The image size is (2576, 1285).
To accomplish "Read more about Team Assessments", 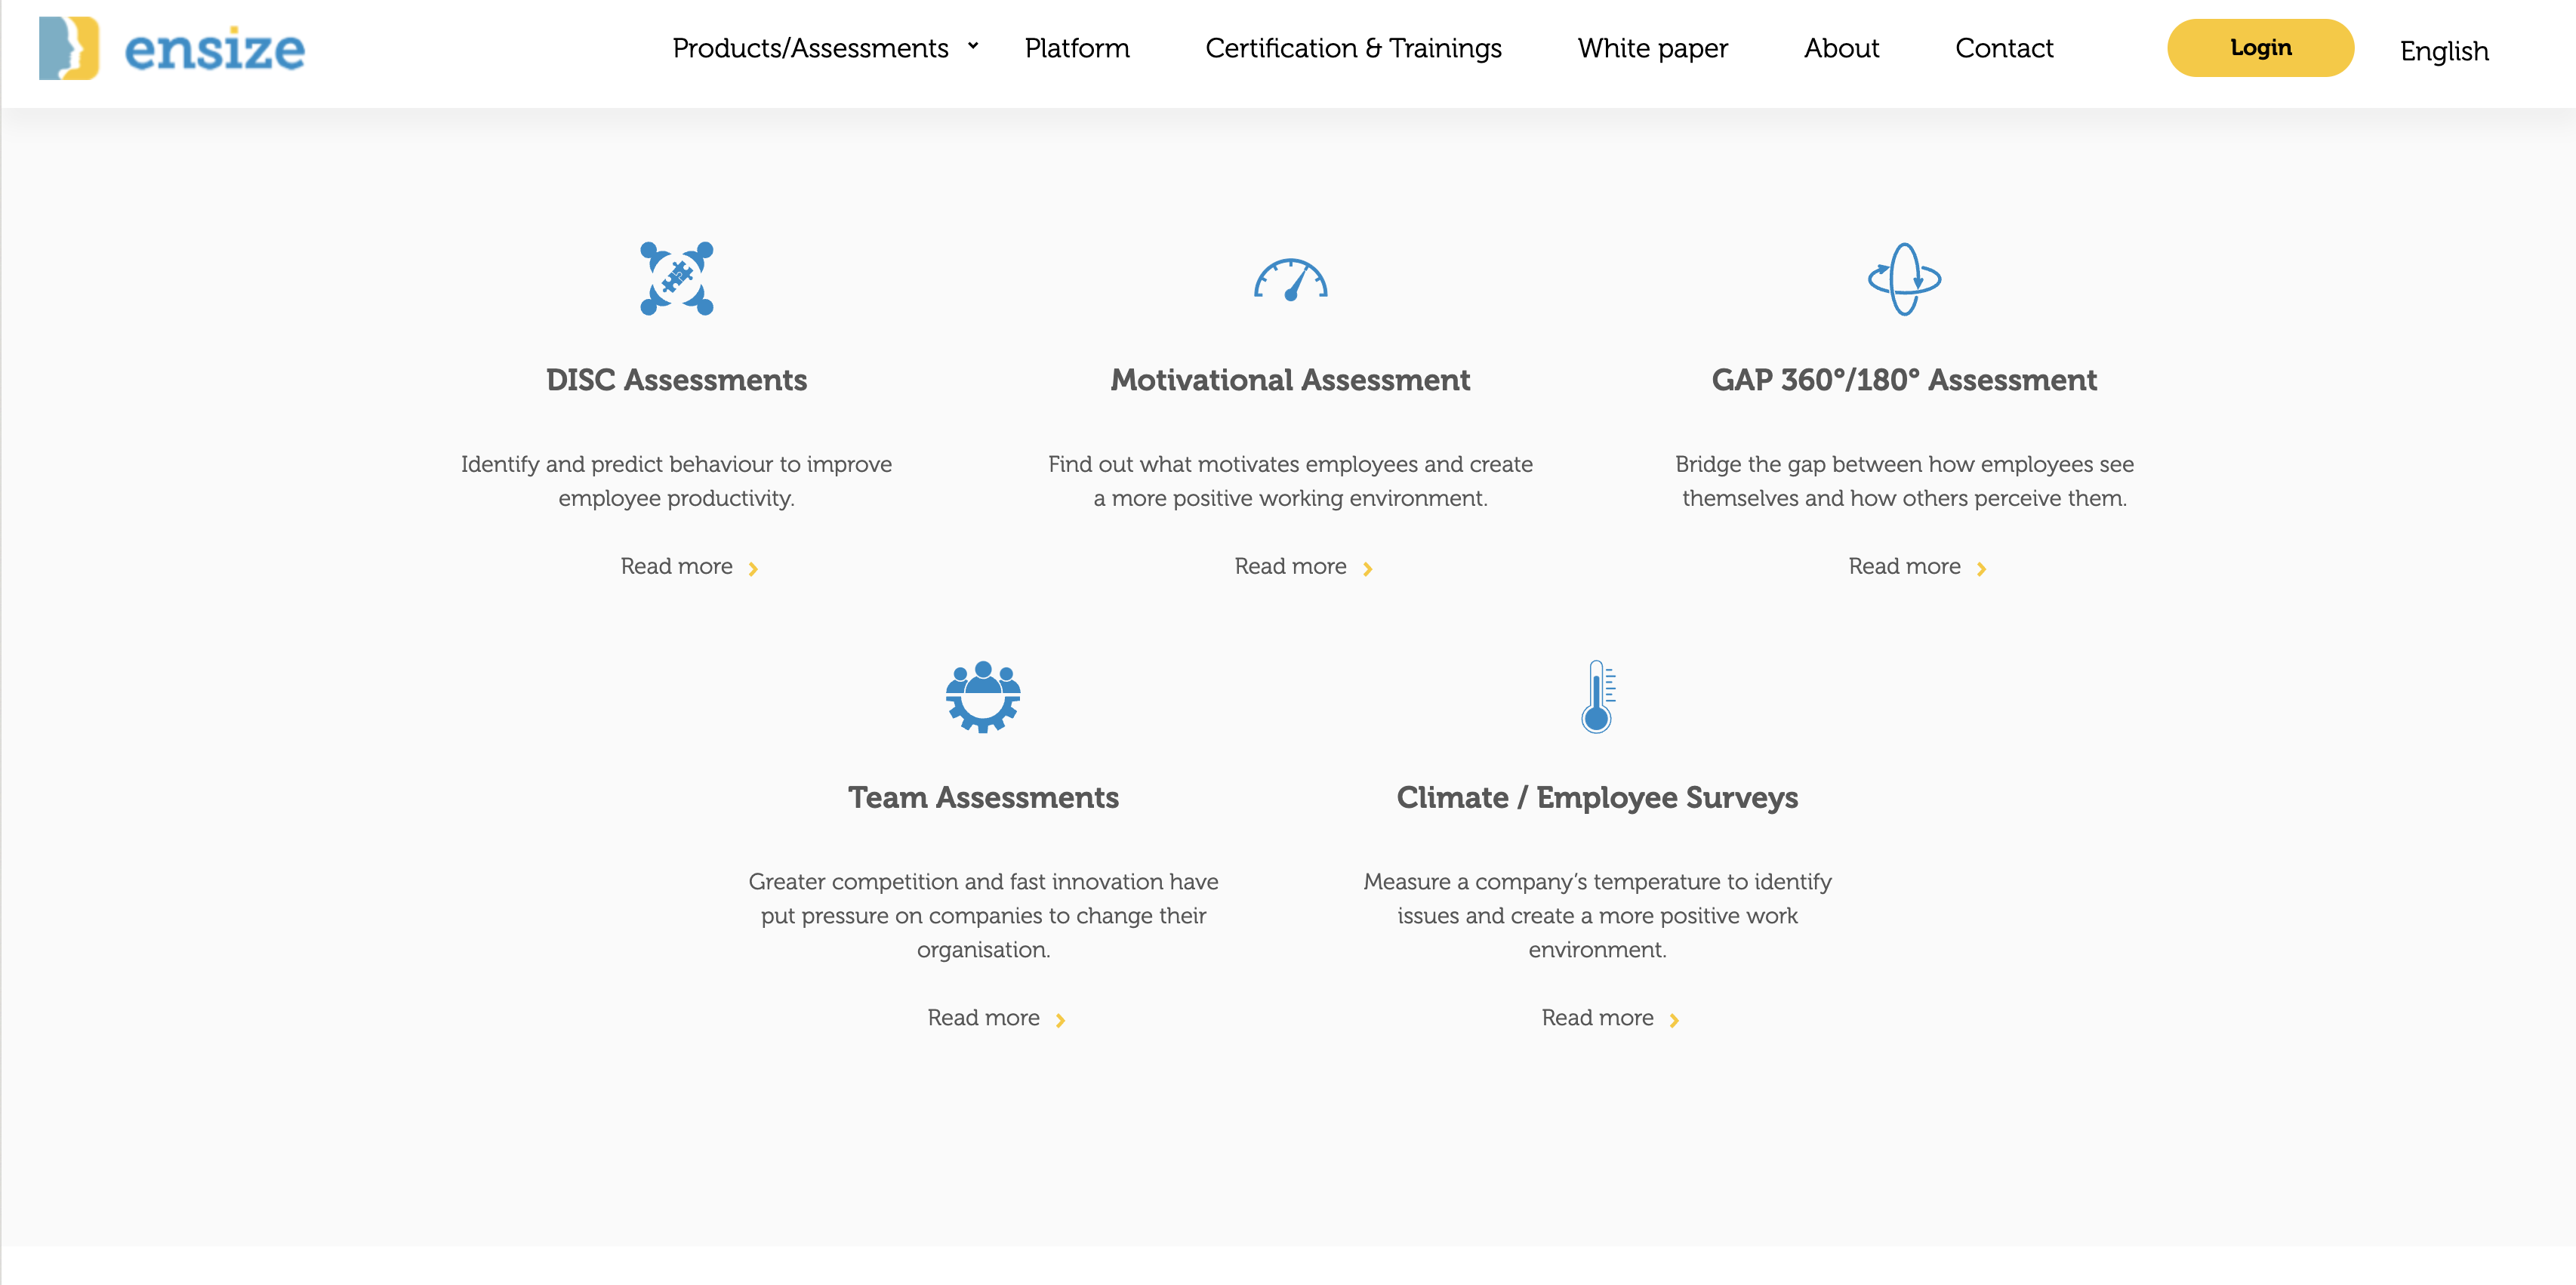I will click(x=983, y=1018).
